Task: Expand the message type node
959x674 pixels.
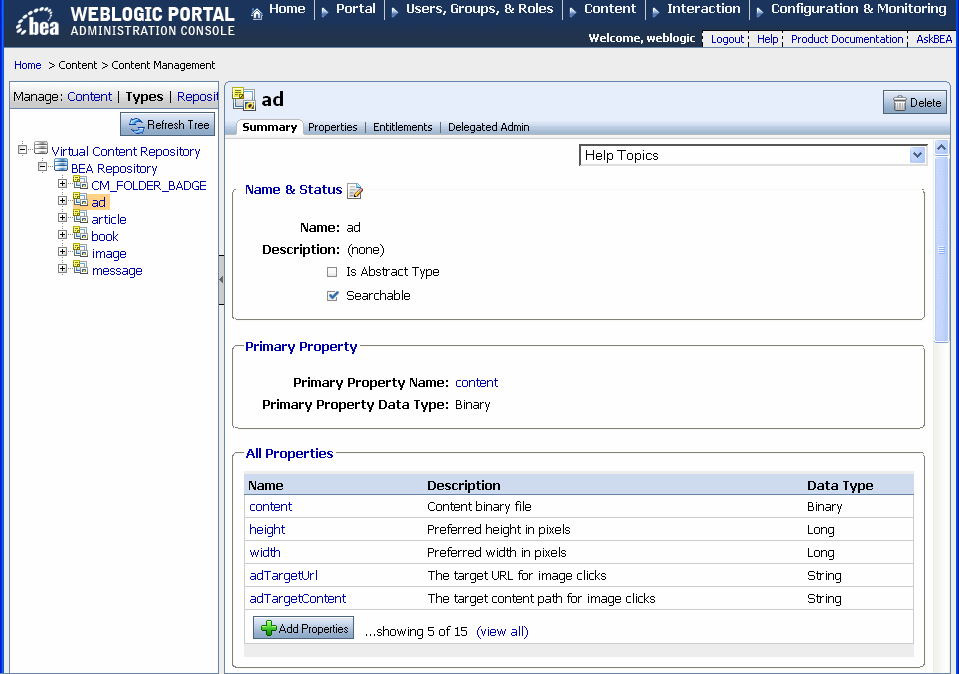Action: (x=62, y=268)
